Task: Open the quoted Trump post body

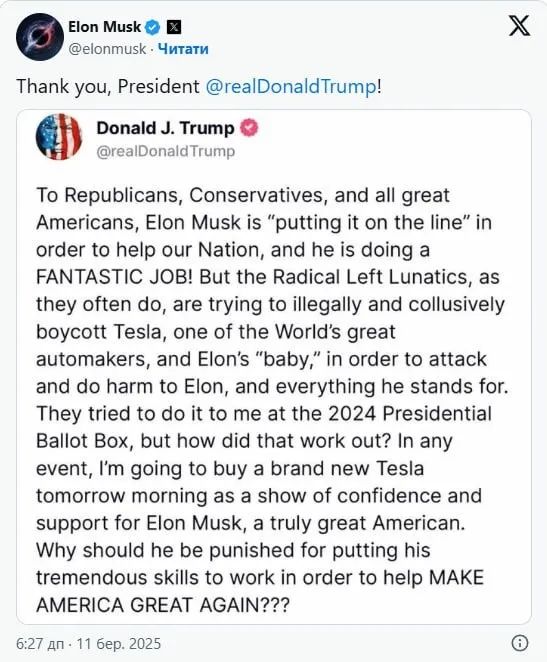Action: (272, 400)
